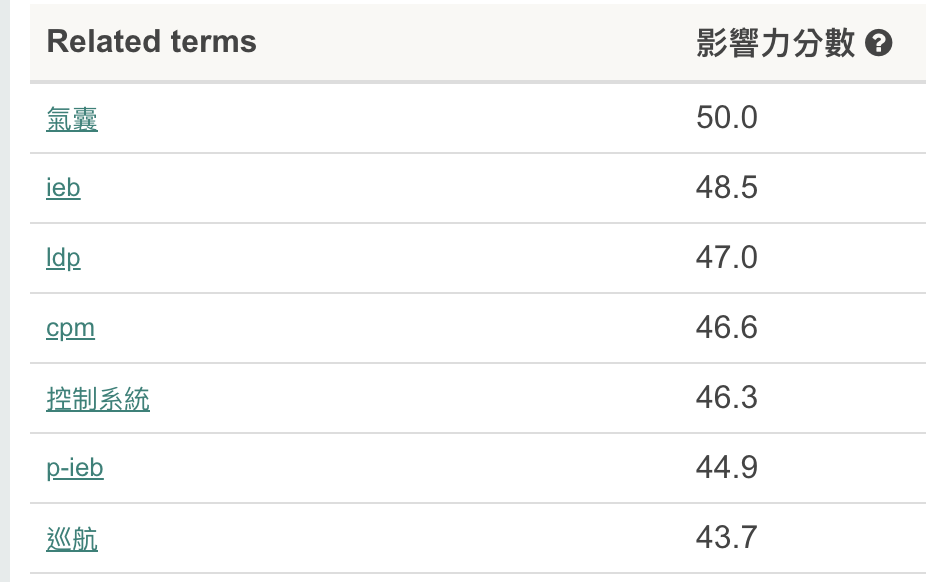
Task: Open the 氣囊 related term link
Action: pos(72,119)
